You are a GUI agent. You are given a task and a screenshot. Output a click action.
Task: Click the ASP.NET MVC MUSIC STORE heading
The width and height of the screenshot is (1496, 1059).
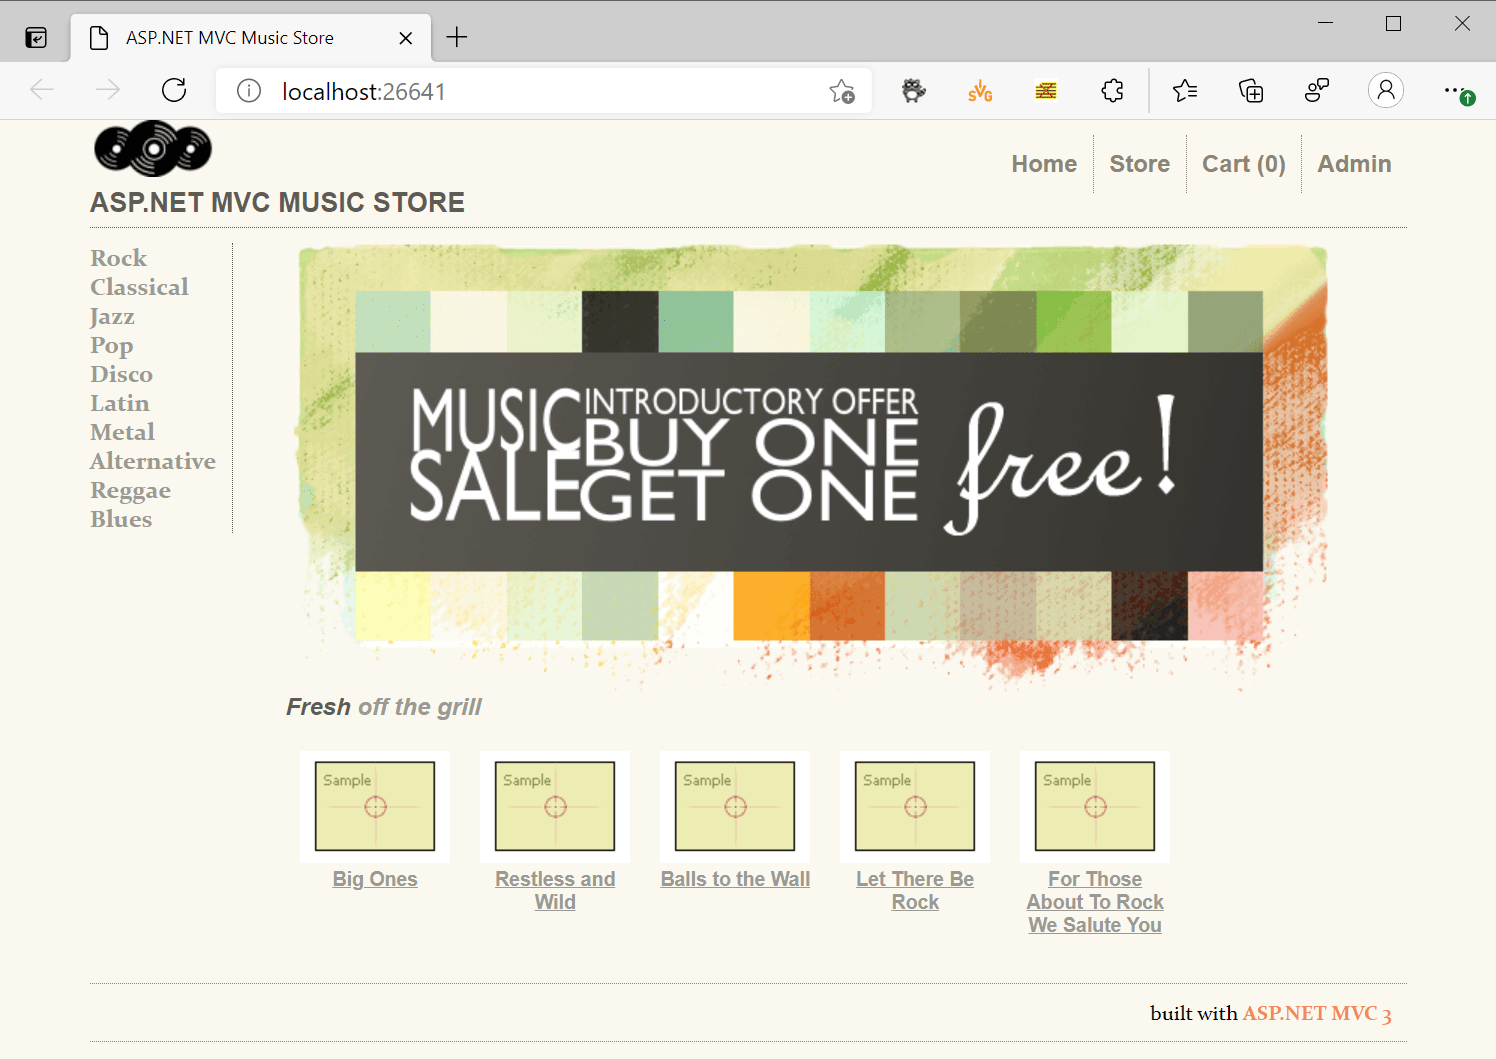coord(277,203)
